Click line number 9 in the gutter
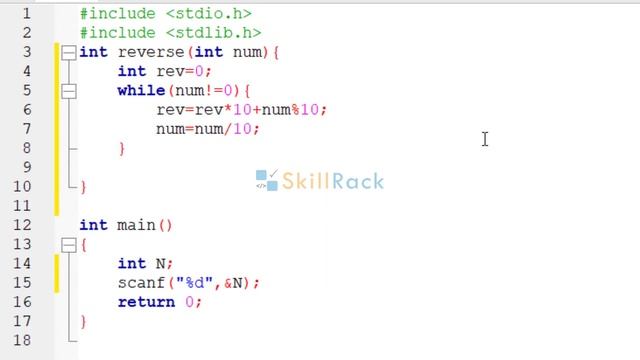The image size is (640, 360). click(27, 167)
